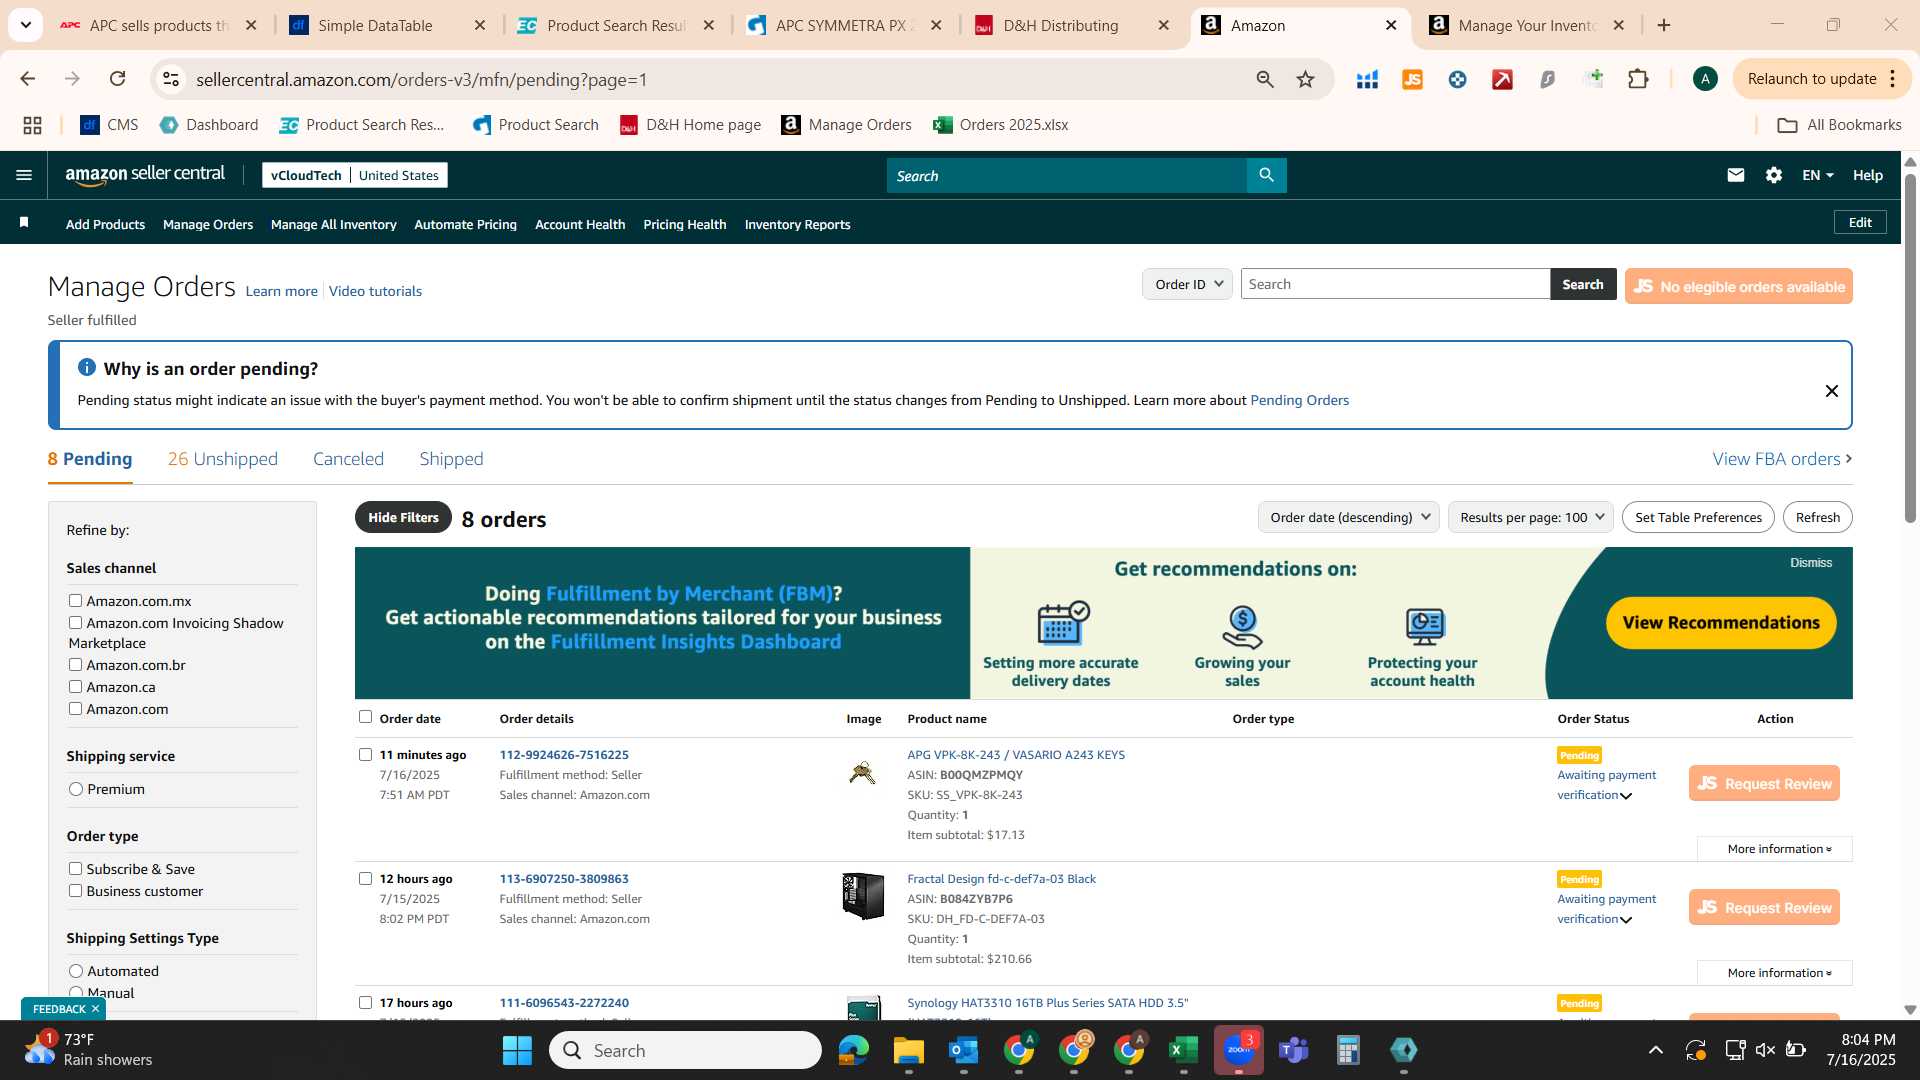Check the Amazon.com.mx sales channel
This screenshot has width=1920, height=1080.
(x=75, y=600)
